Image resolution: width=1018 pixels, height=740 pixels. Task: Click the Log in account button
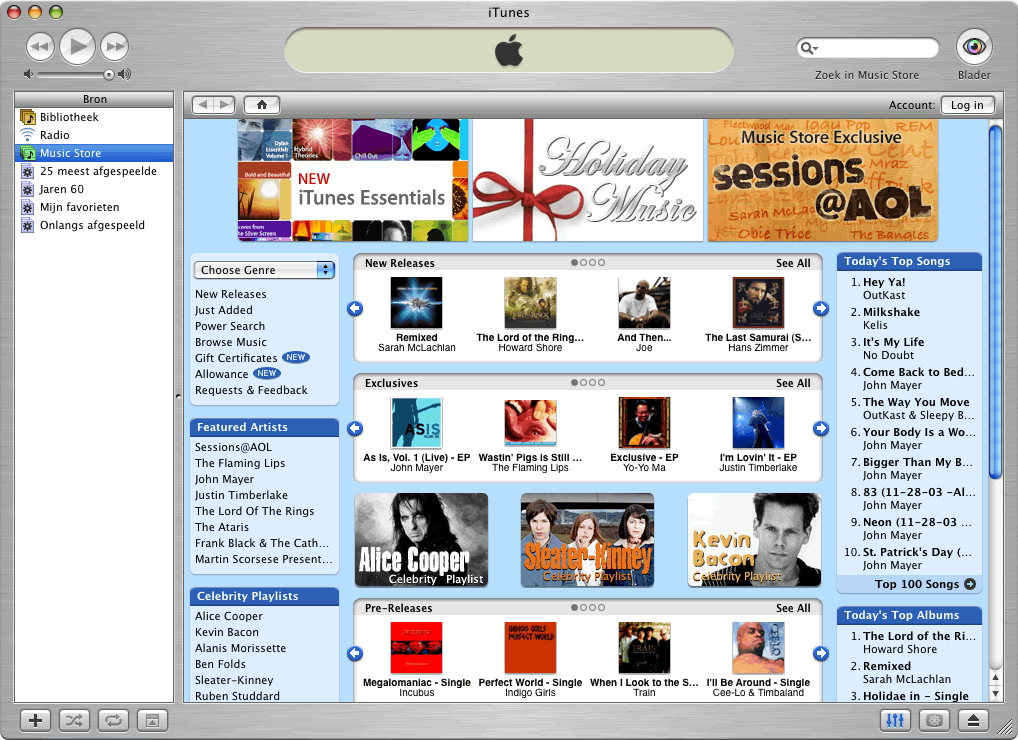click(x=967, y=105)
